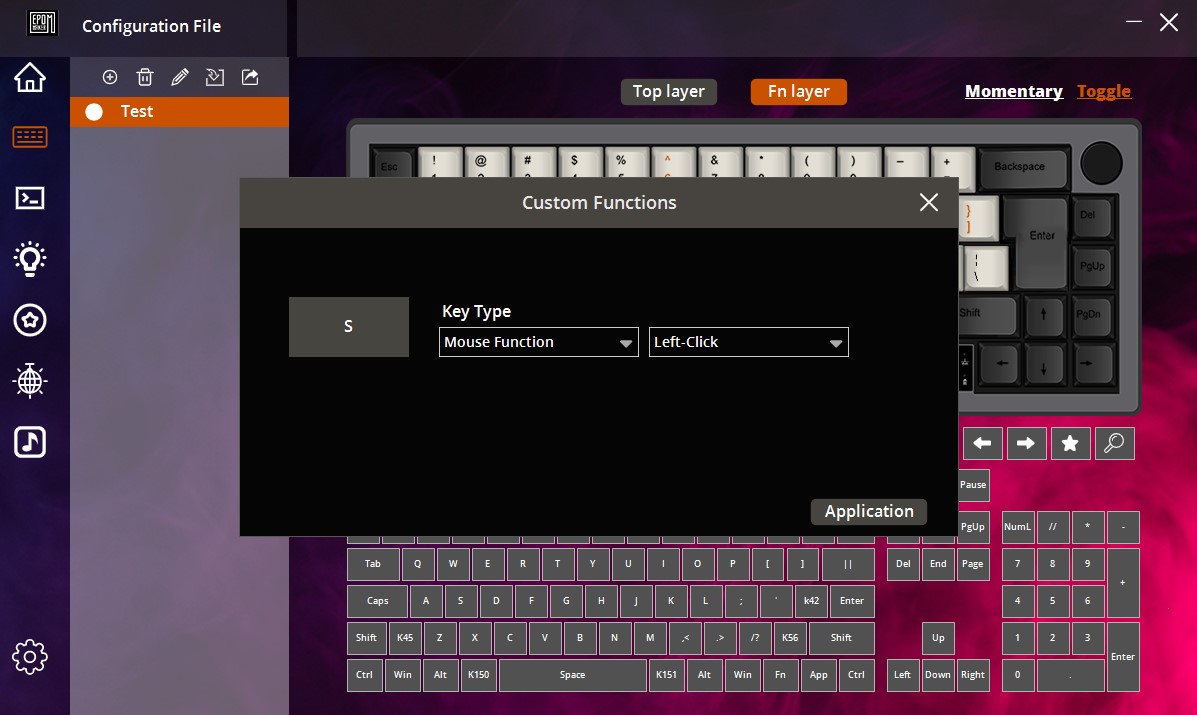
Task: Select Momentary mode
Action: click(x=1013, y=91)
